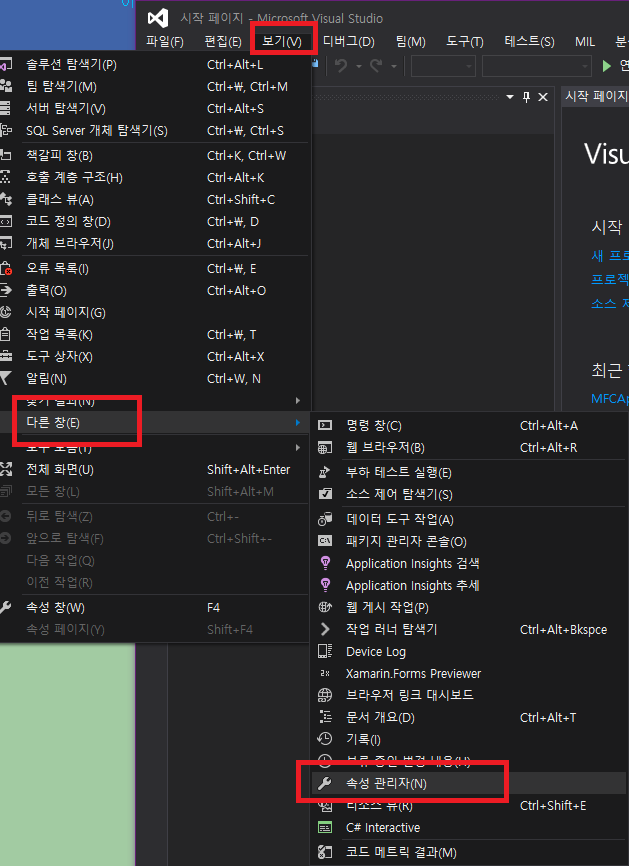629x866 pixels.
Task: Click the Device Log icon
Action: coord(325,652)
